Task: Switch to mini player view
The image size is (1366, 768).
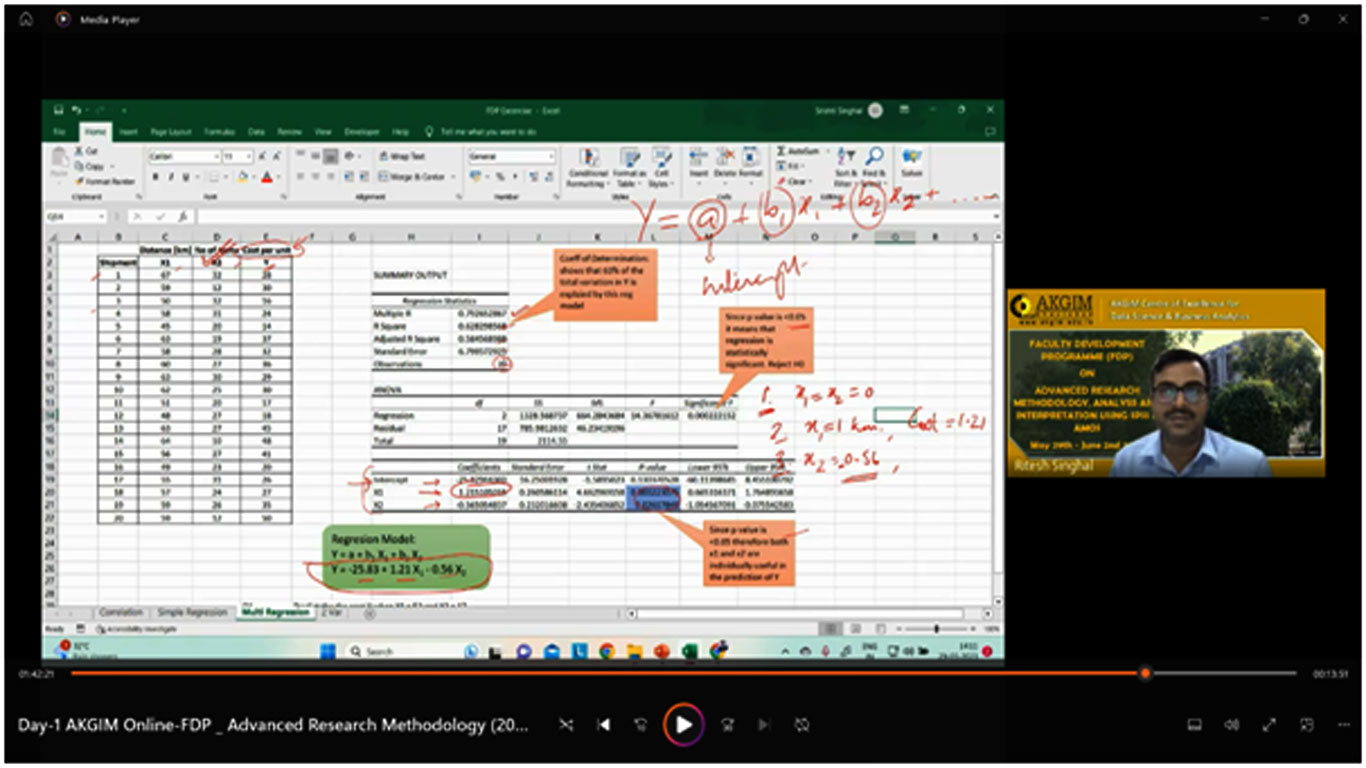Action: (1306, 725)
